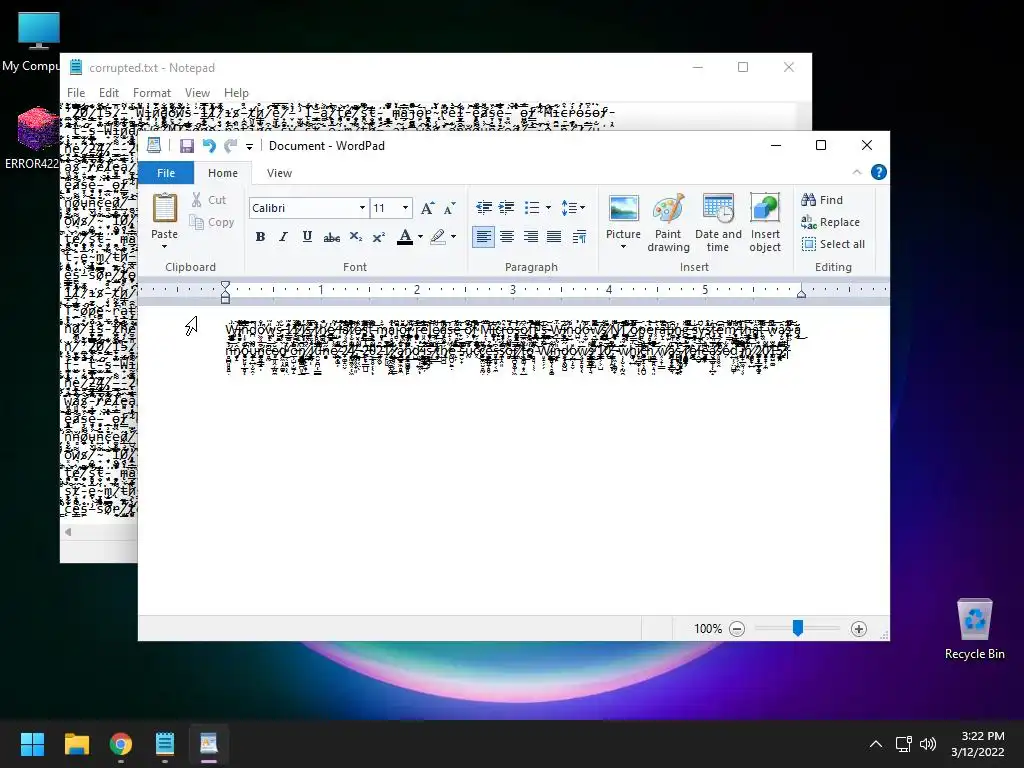Open the highlight color dropdown arrow
This screenshot has width=1024, height=768.
tap(453, 237)
